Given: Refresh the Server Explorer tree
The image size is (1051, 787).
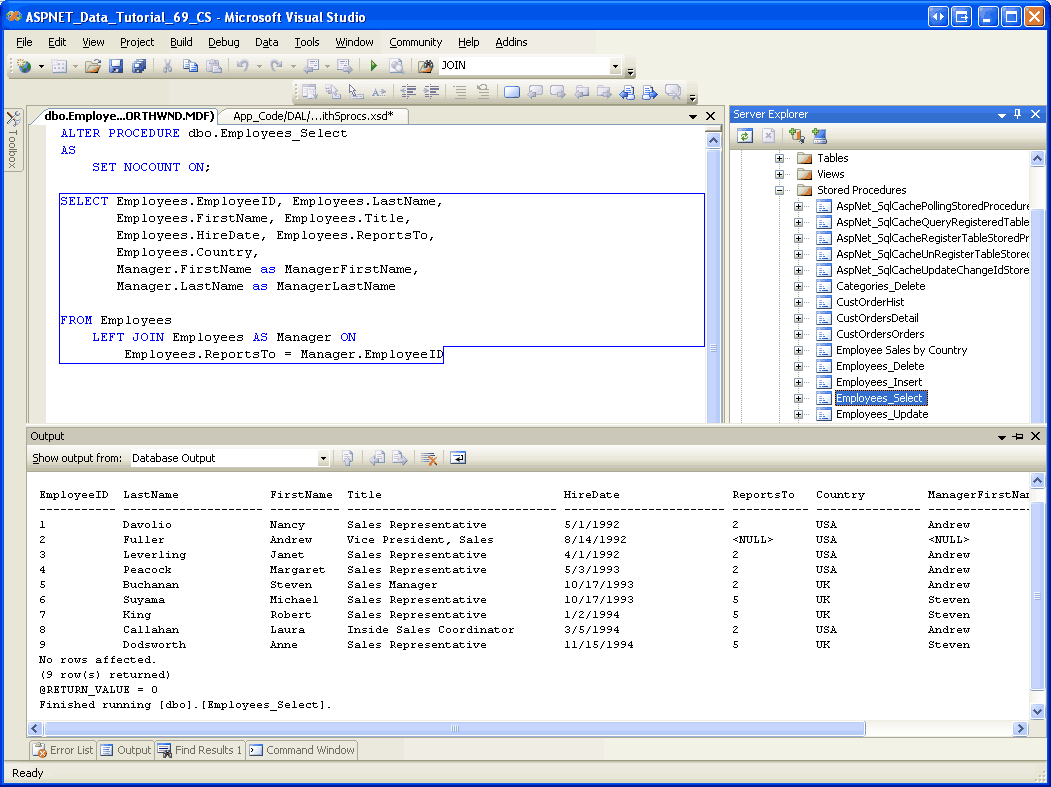Looking at the screenshot, I should 745,136.
